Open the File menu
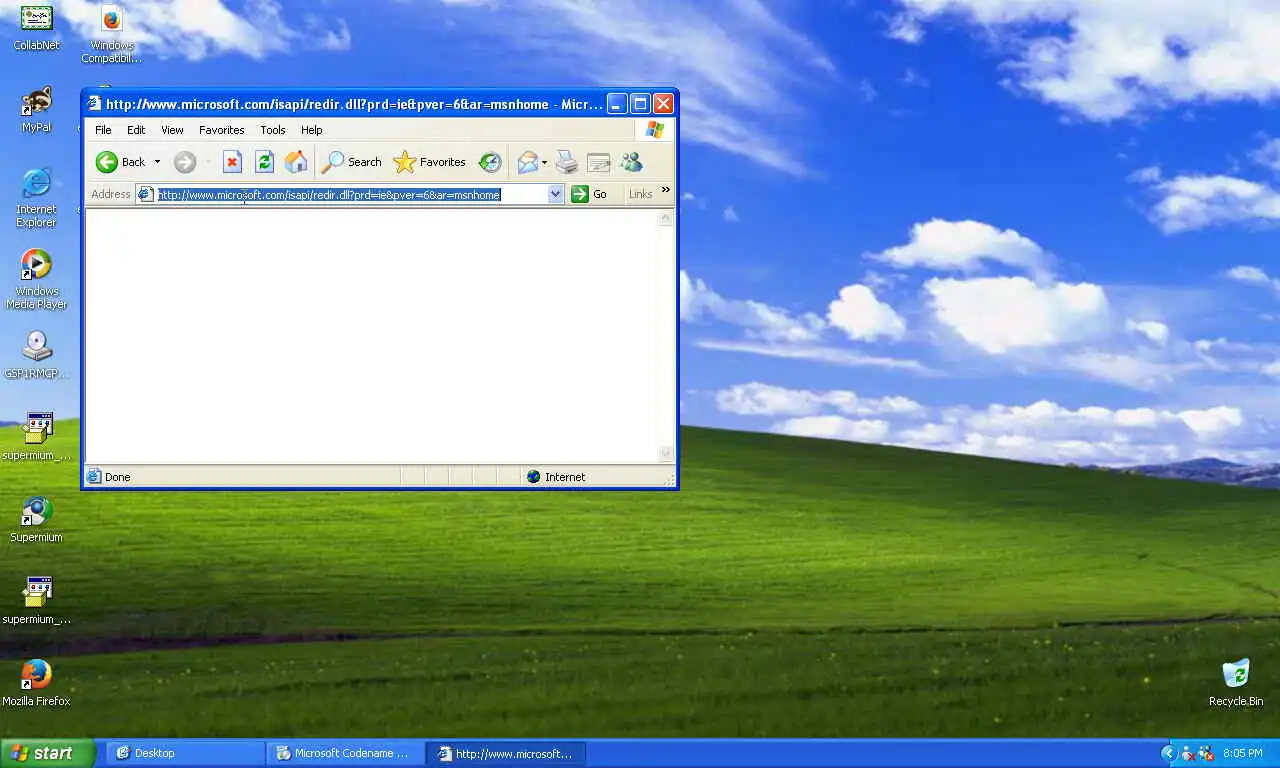The image size is (1280, 768). coord(103,130)
